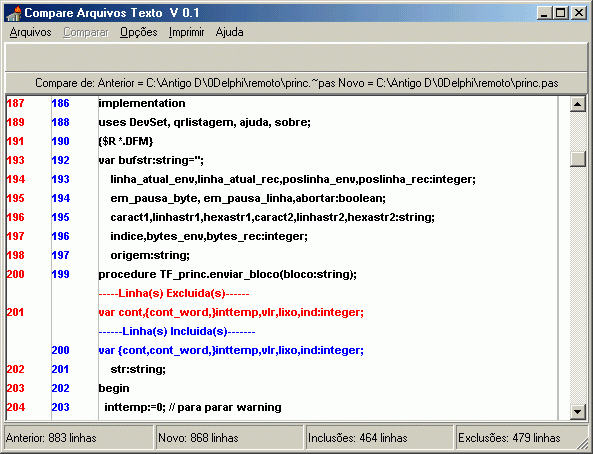Click the grayed-out Comparar menu
The width and height of the screenshot is (593, 454).
[86, 33]
